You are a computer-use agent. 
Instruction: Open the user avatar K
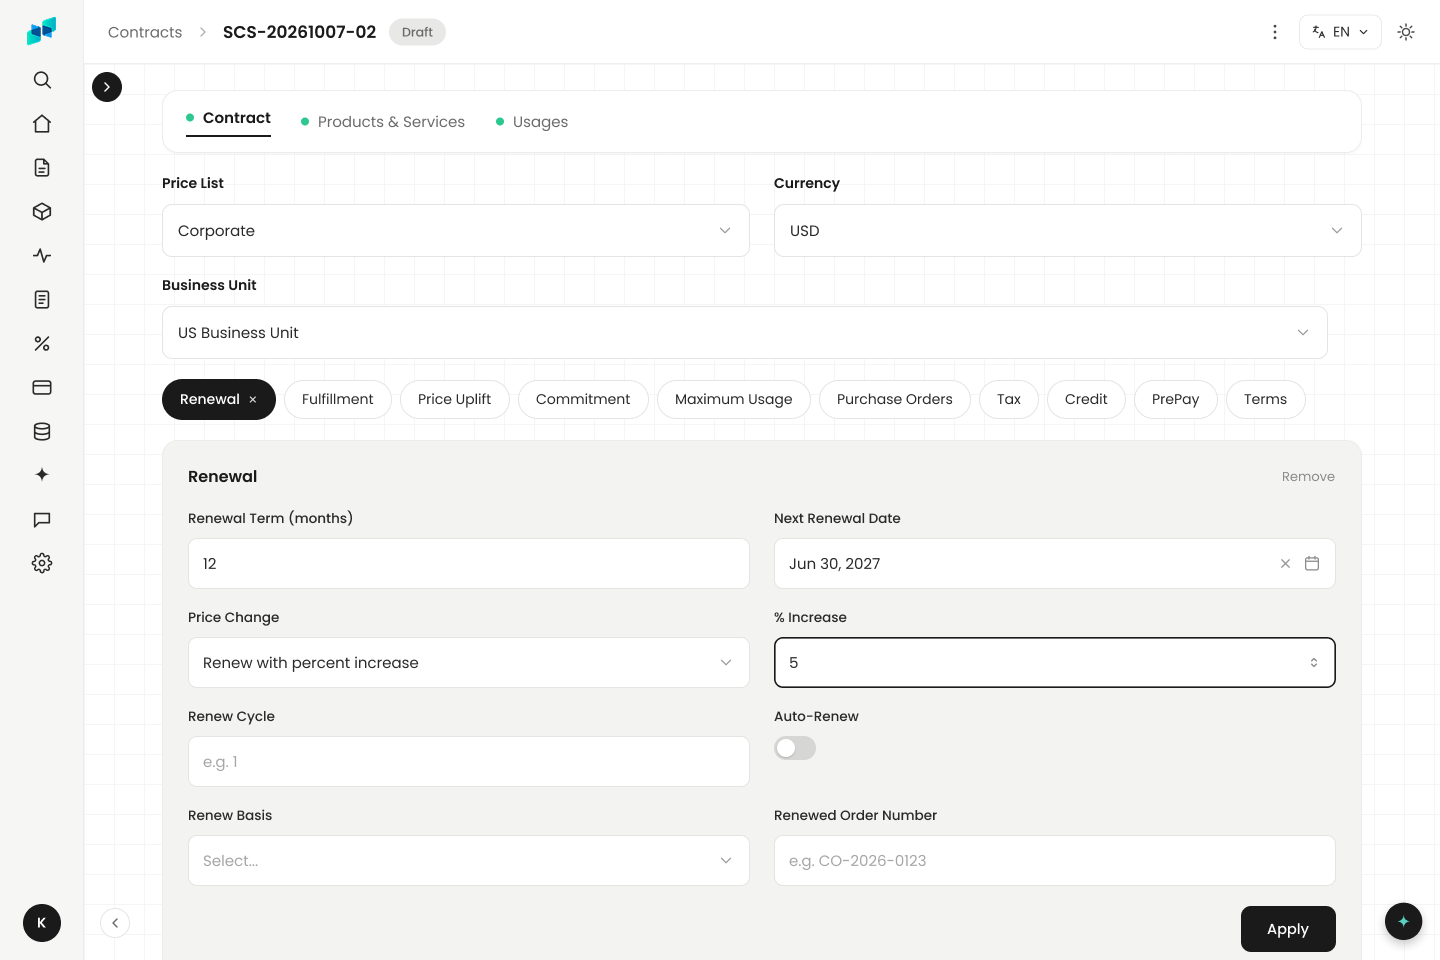click(x=42, y=923)
